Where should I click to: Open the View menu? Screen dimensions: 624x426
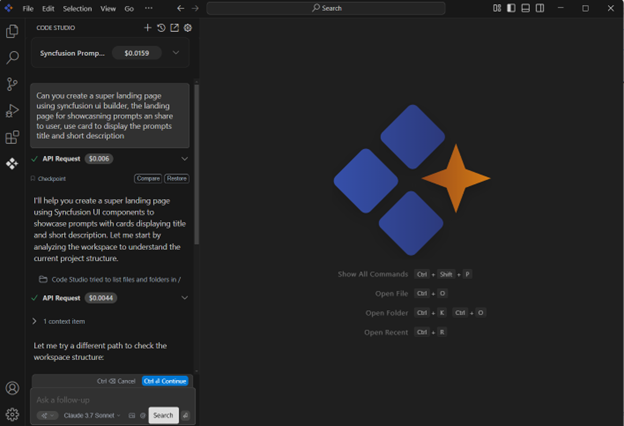108,8
